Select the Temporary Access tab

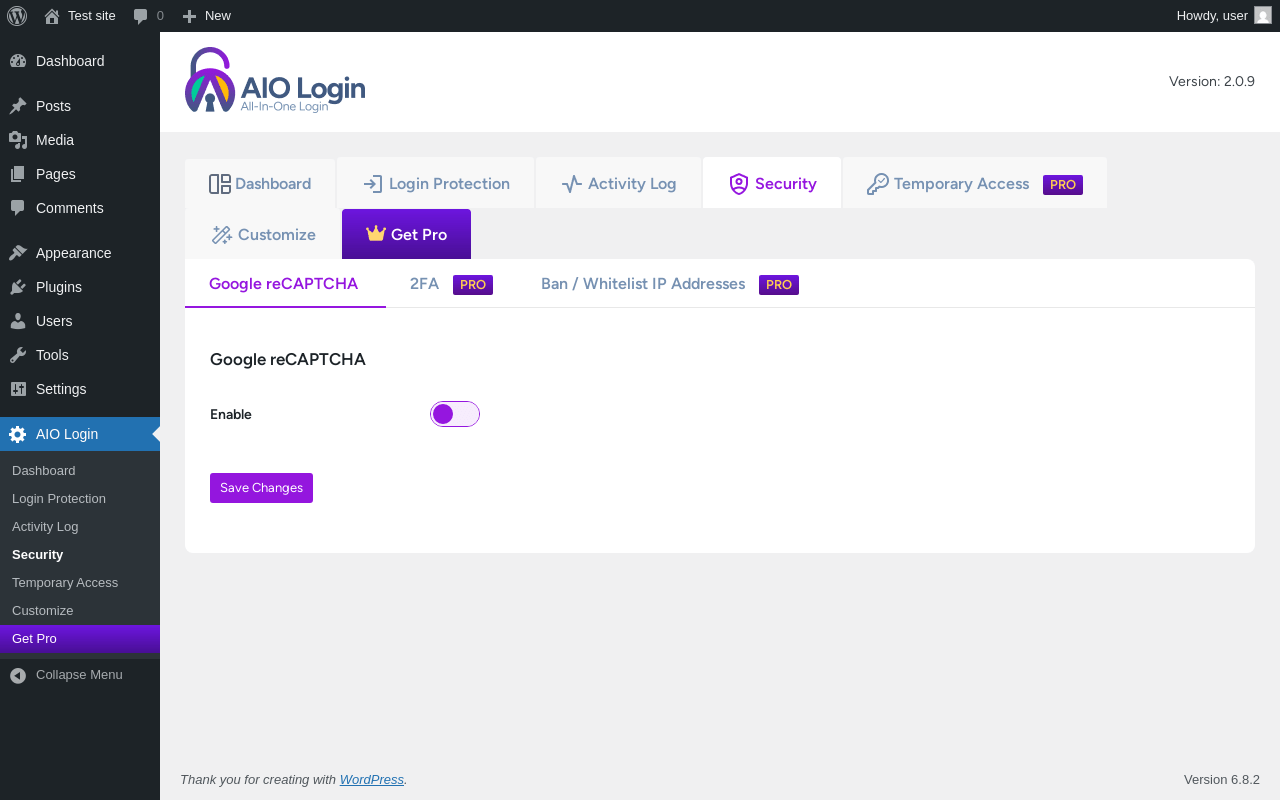tap(975, 183)
